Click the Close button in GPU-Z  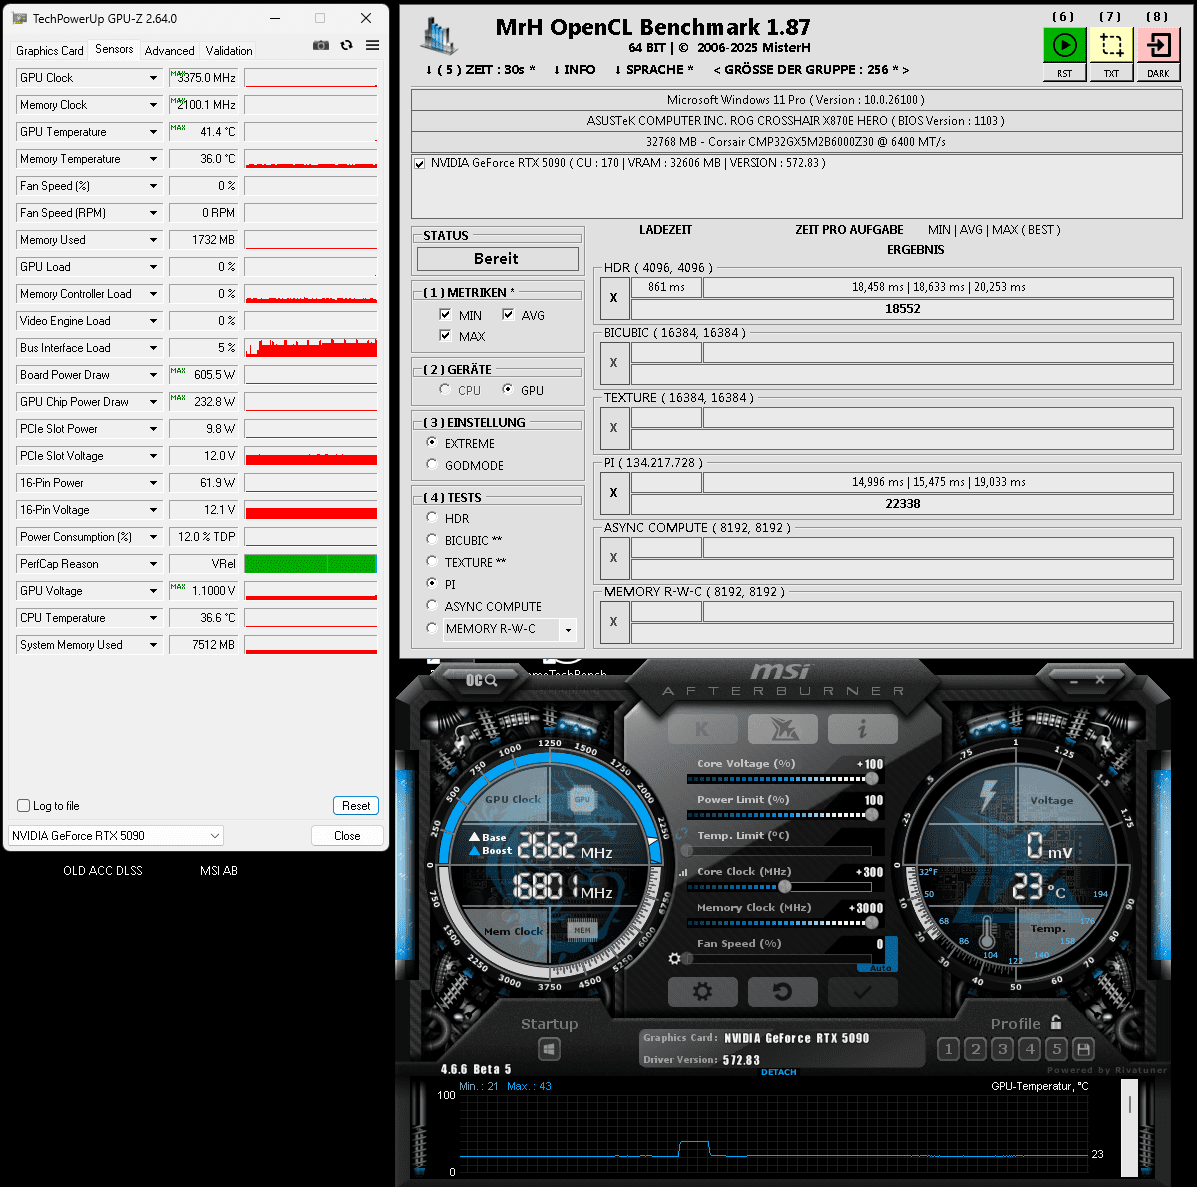(347, 836)
